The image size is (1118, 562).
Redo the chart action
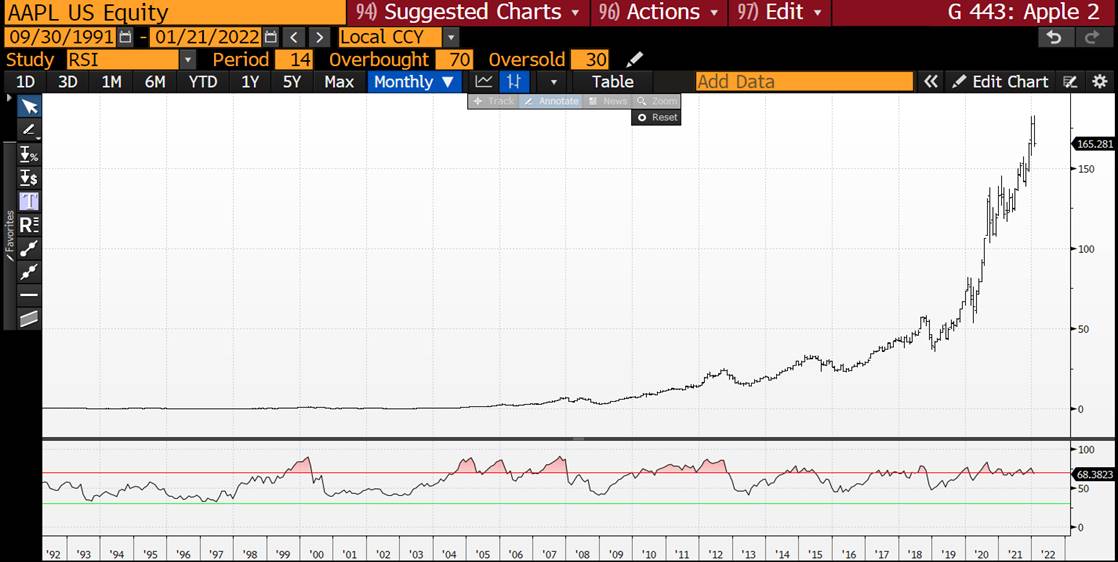pos(1092,37)
